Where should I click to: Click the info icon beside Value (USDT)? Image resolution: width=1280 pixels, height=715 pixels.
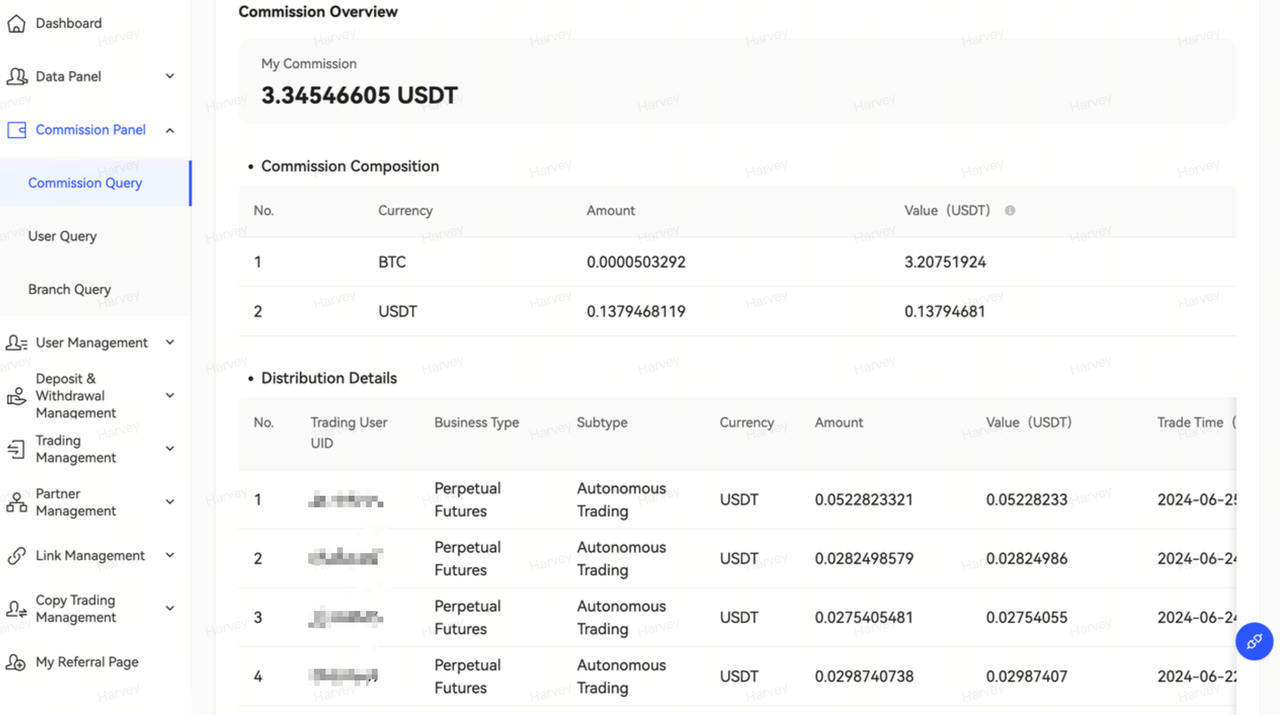[1010, 211]
